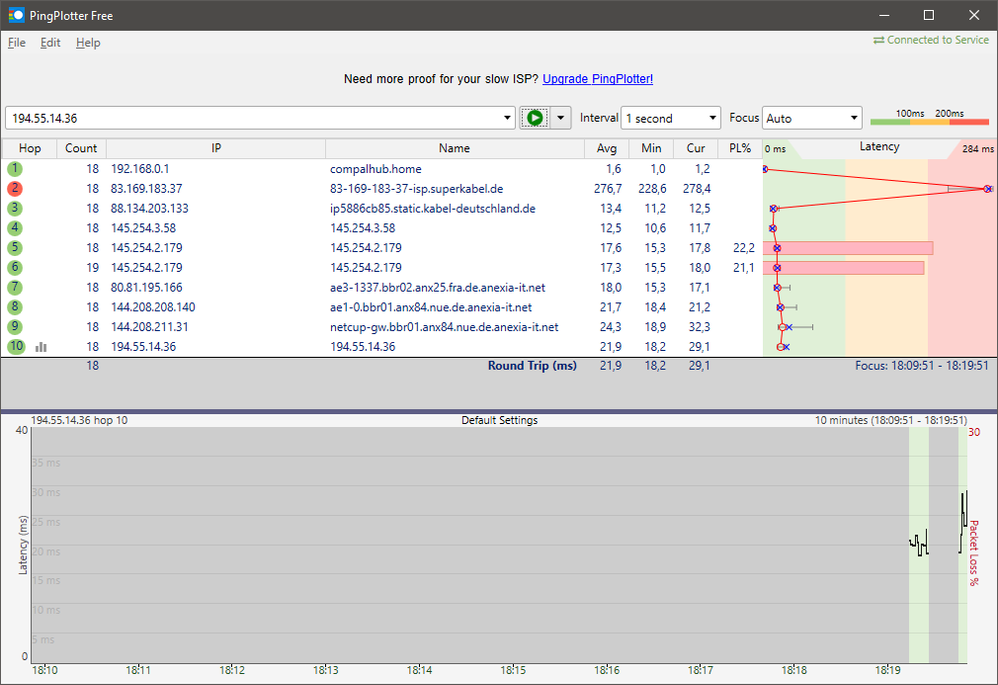The width and height of the screenshot is (998, 685).
Task: Click the green start trace play button
Action: [x=535, y=118]
